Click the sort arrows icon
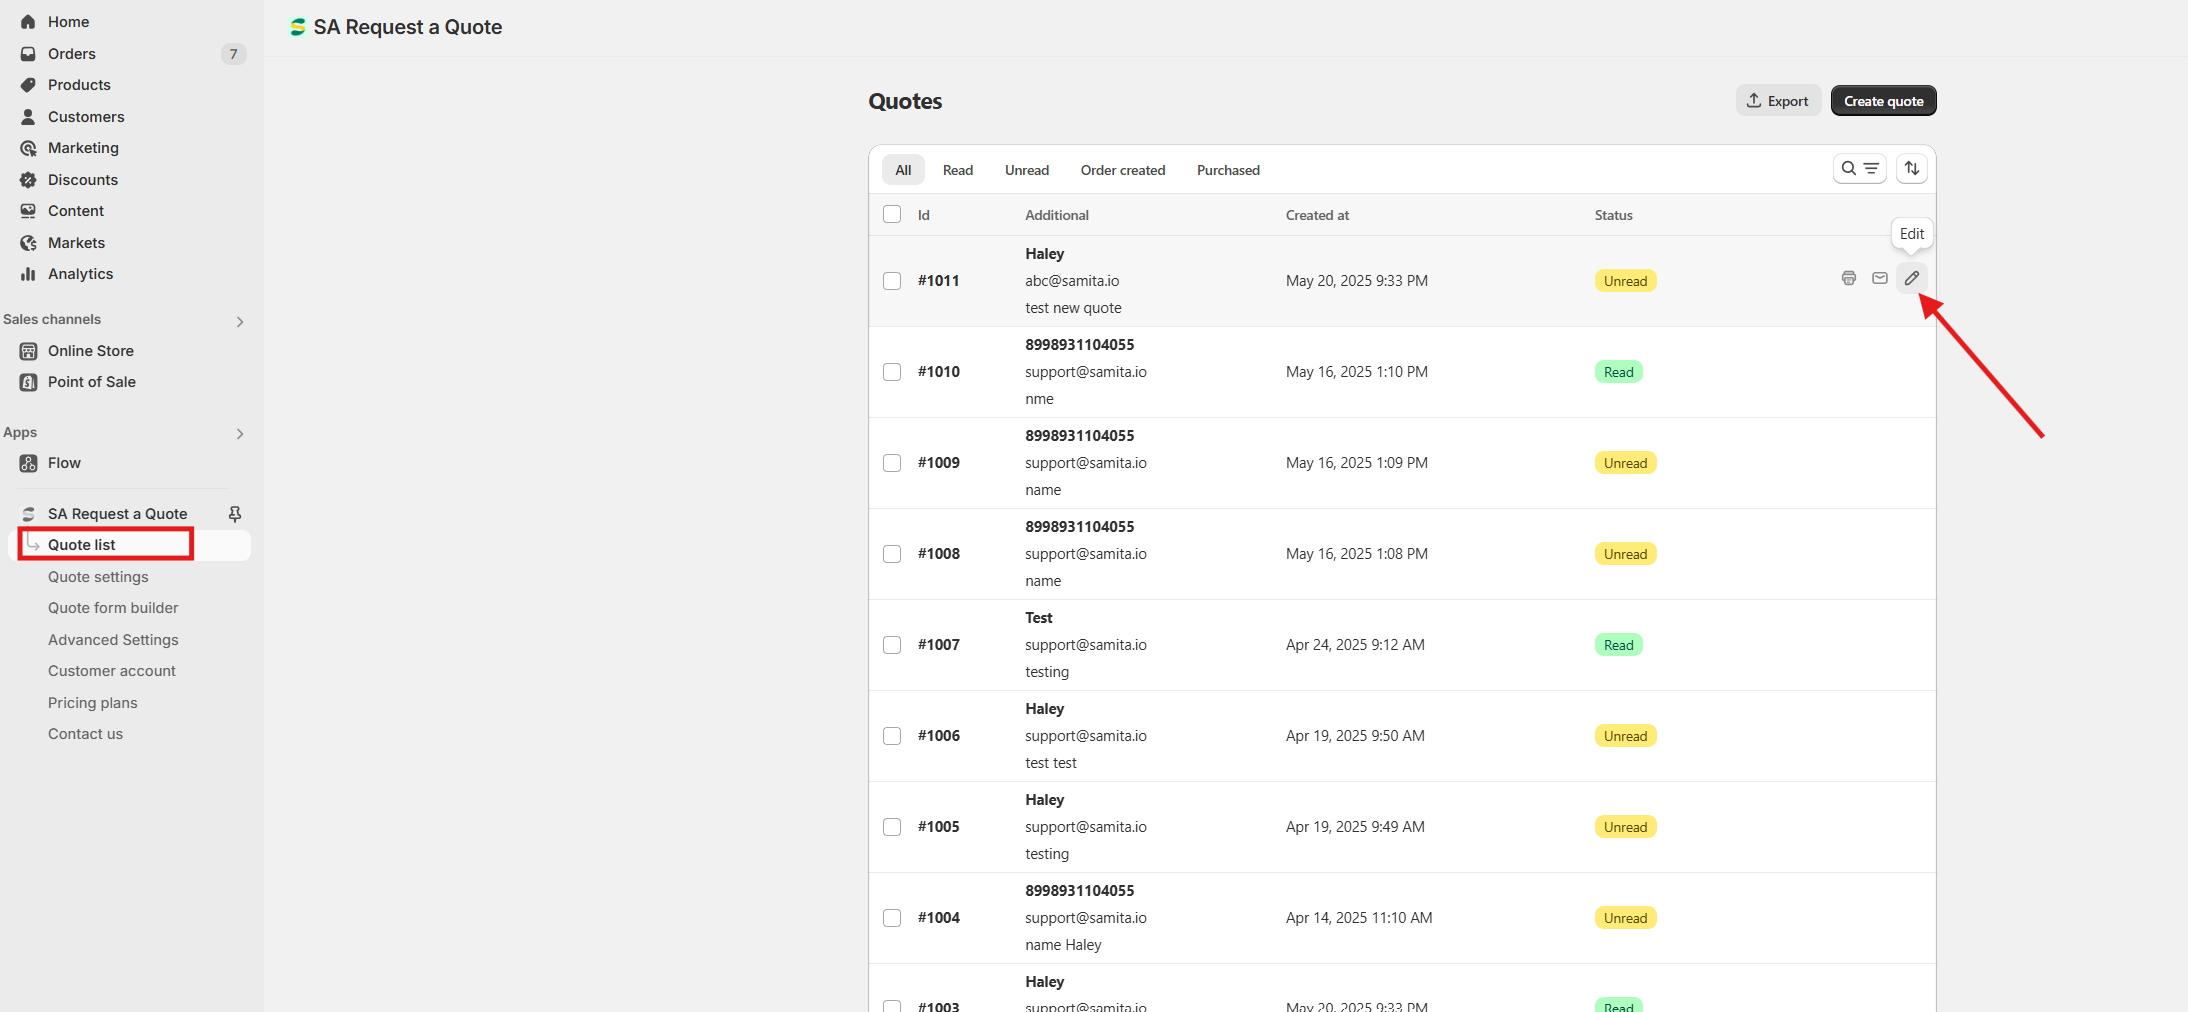The width and height of the screenshot is (2188, 1012). (1912, 169)
